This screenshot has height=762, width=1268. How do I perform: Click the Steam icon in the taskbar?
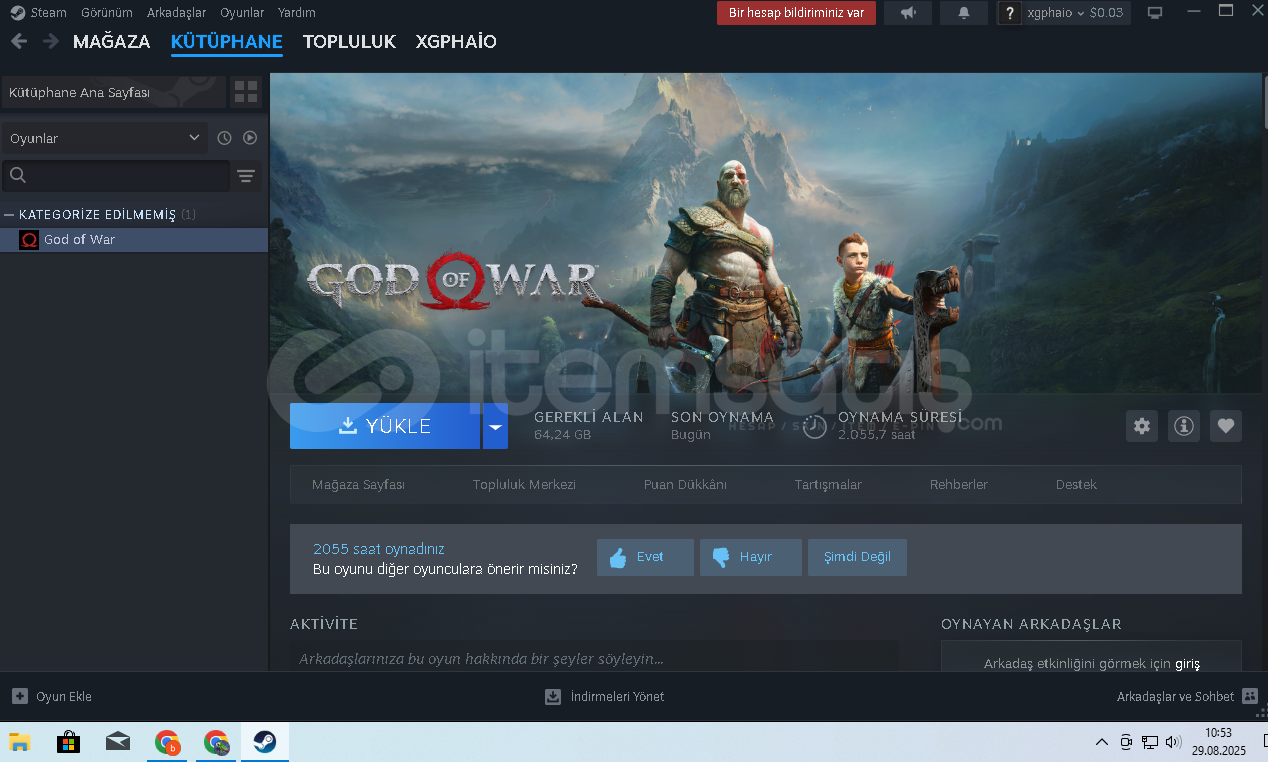point(264,742)
